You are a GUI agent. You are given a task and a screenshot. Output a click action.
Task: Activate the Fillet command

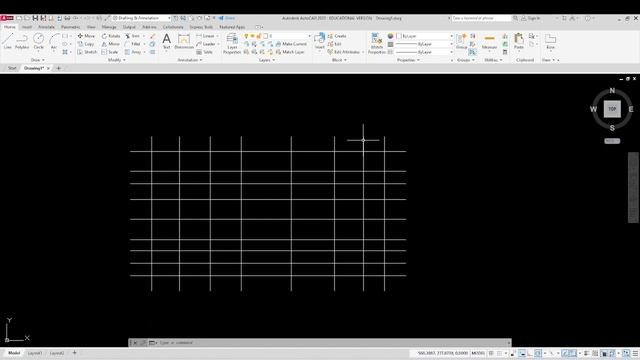pyautogui.click(x=133, y=44)
